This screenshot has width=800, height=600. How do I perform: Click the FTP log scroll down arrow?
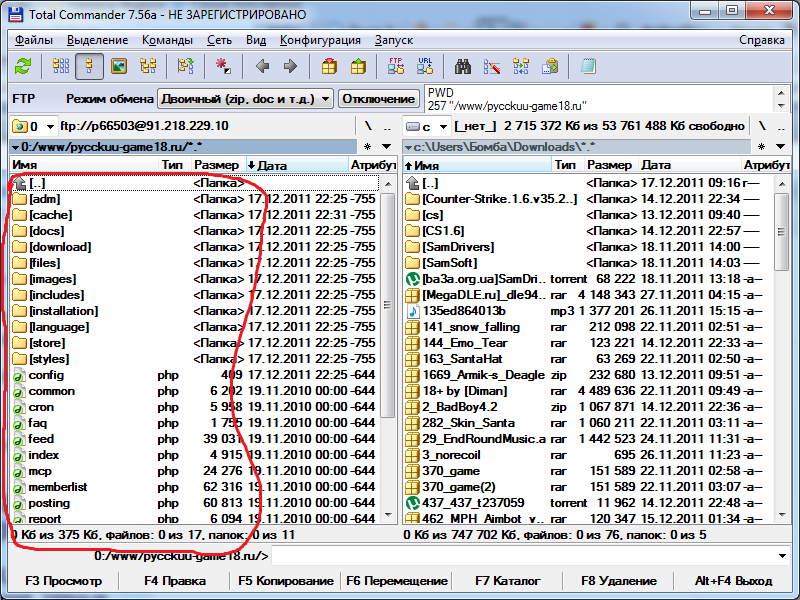(x=781, y=106)
